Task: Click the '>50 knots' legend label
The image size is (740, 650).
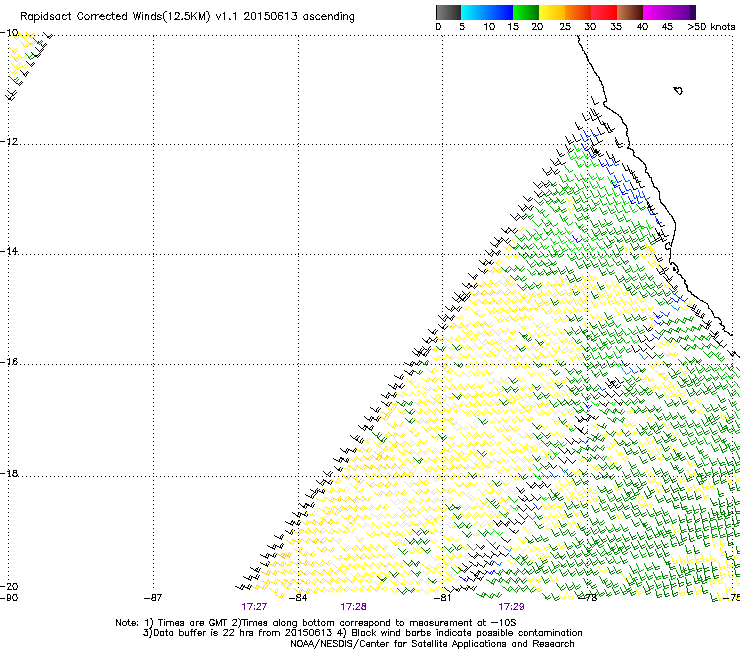Action: point(711,27)
